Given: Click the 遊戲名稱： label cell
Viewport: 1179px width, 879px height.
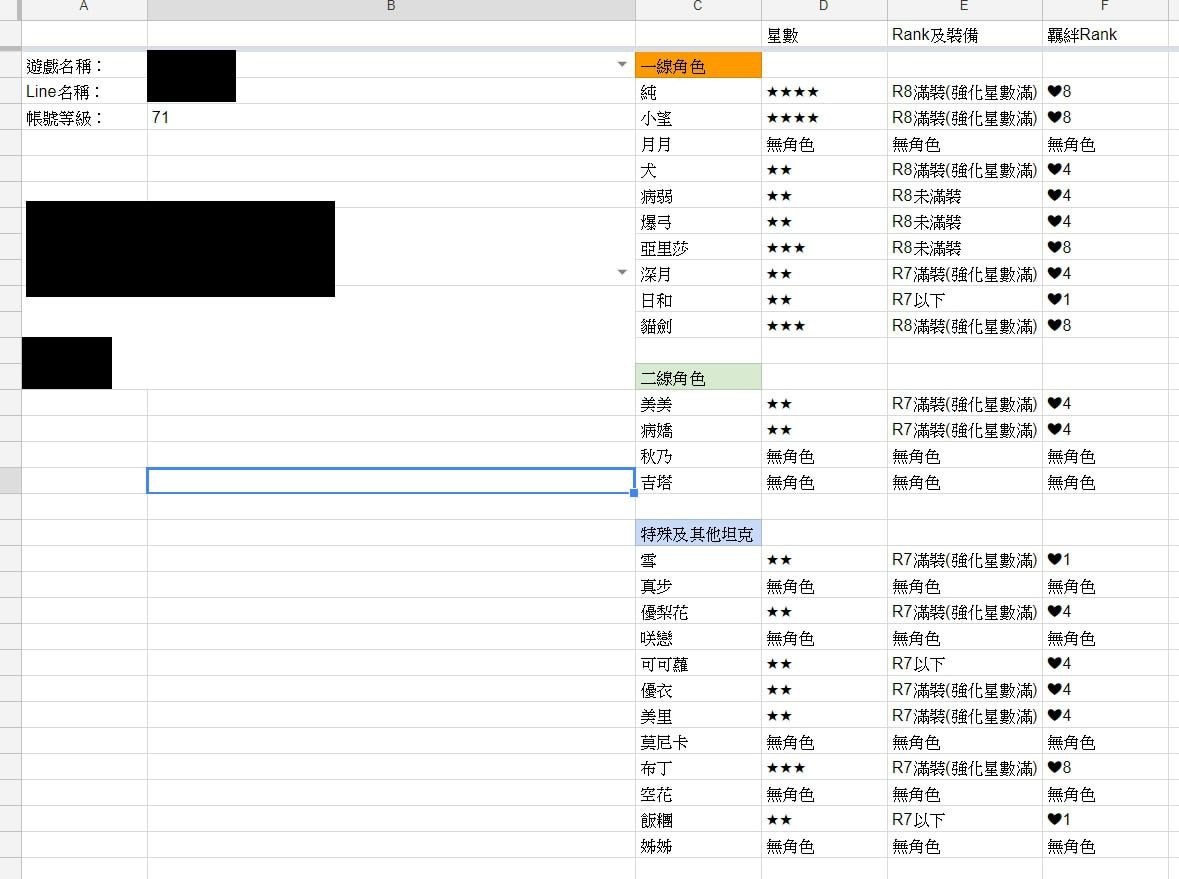Looking at the screenshot, I should click(x=84, y=66).
